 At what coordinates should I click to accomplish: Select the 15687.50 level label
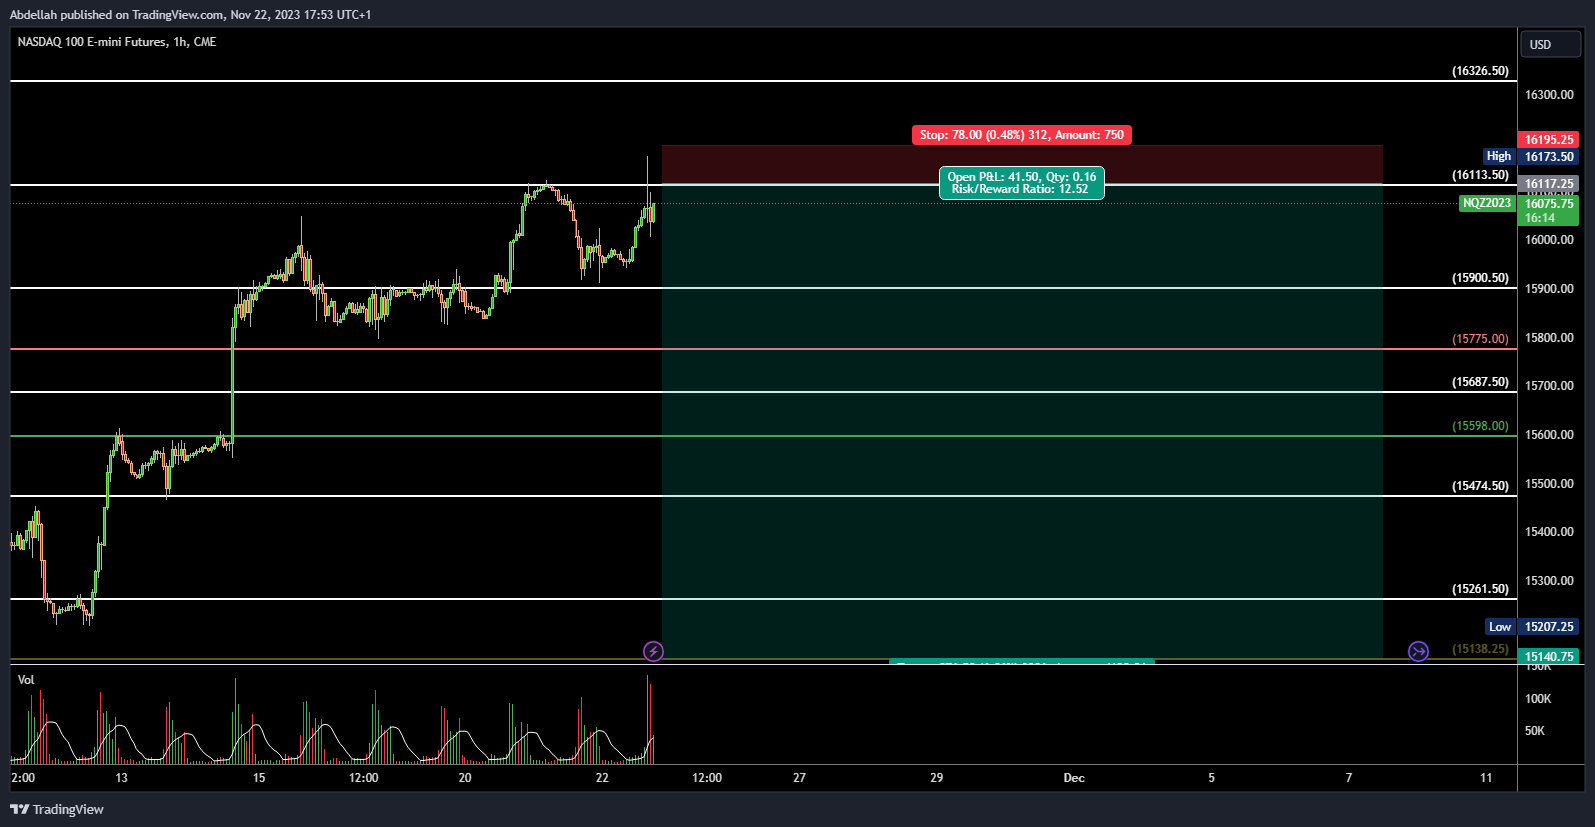(1480, 382)
